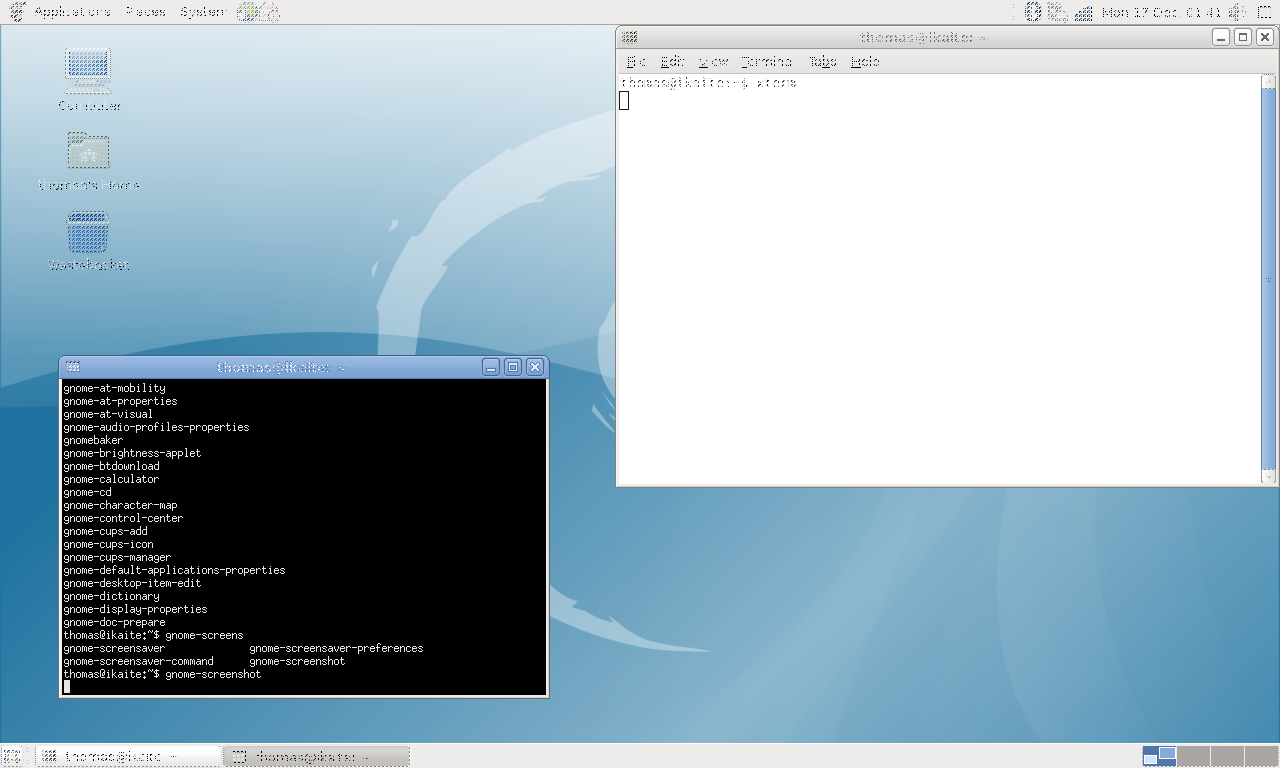Switch to the first taskbar window button

coord(128,756)
